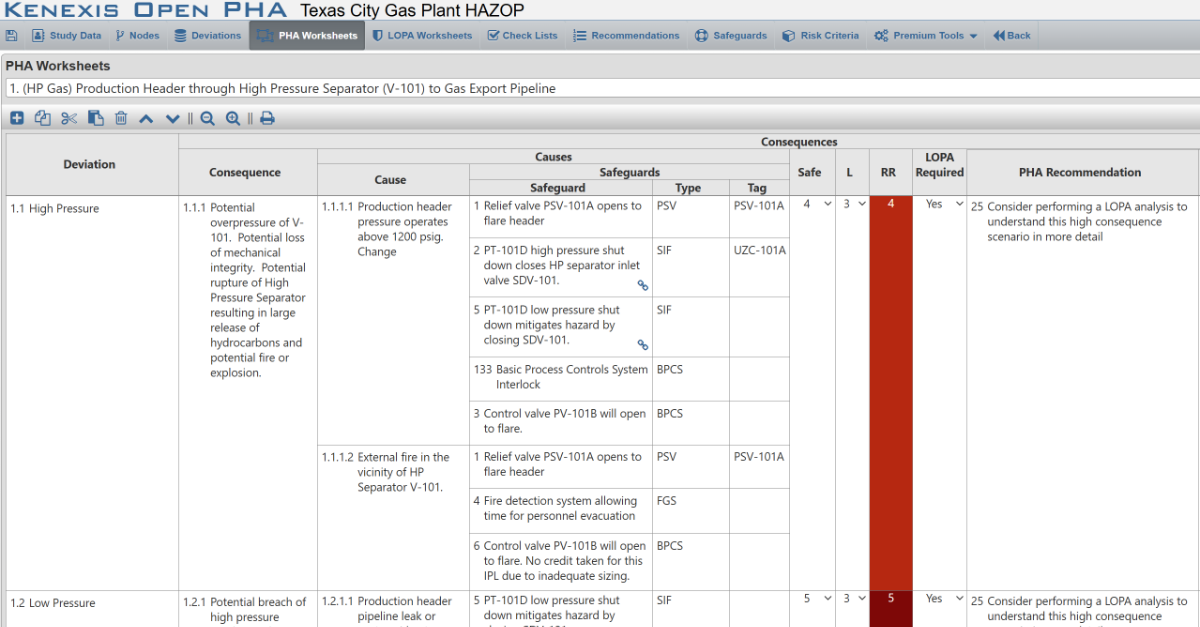Click the Back button
1200x627 pixels.
point(1011,36)
